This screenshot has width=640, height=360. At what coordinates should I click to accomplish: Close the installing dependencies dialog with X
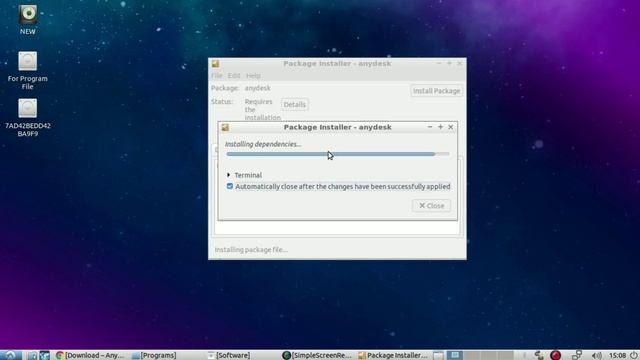point(451,127)
